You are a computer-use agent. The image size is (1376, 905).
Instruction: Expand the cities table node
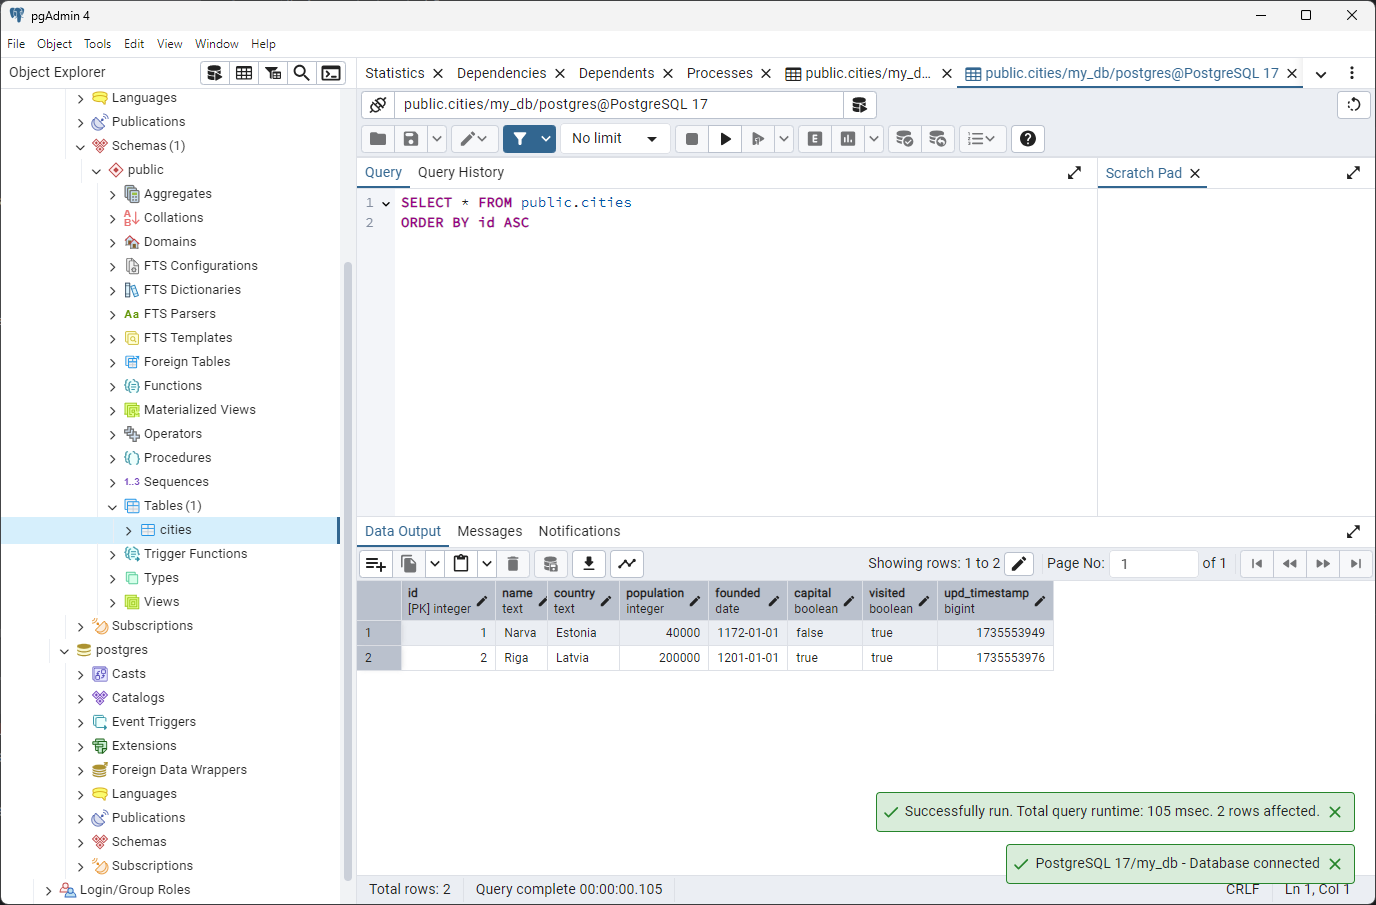point(129,531)
